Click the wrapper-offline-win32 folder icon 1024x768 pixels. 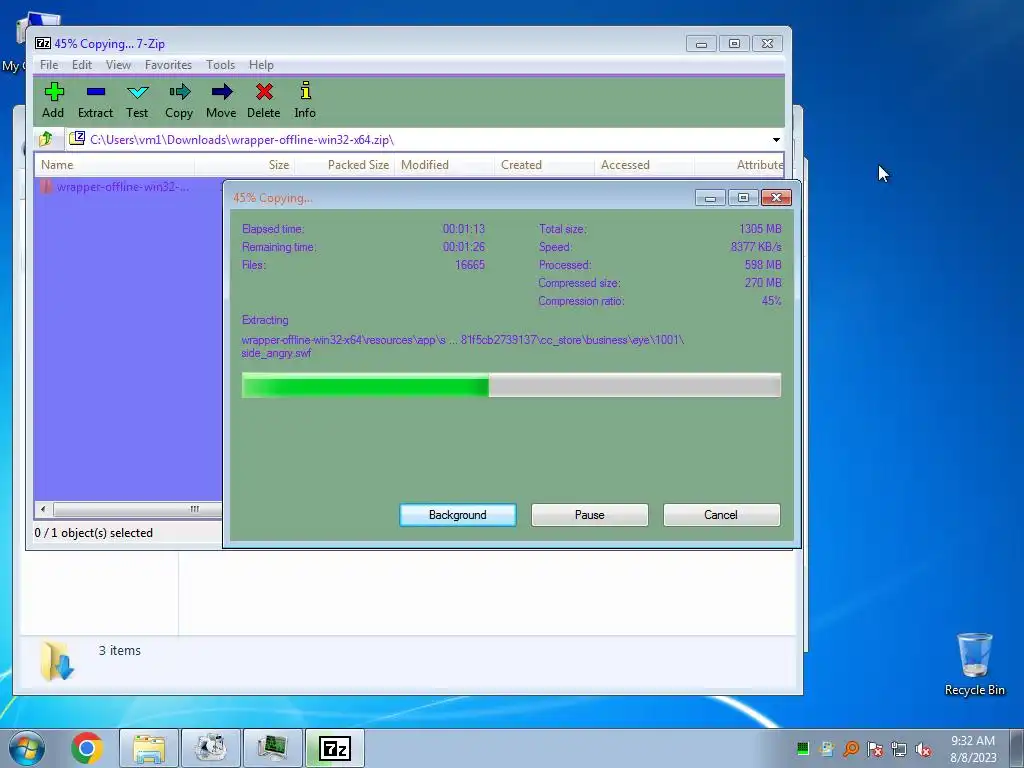[46, 187]
